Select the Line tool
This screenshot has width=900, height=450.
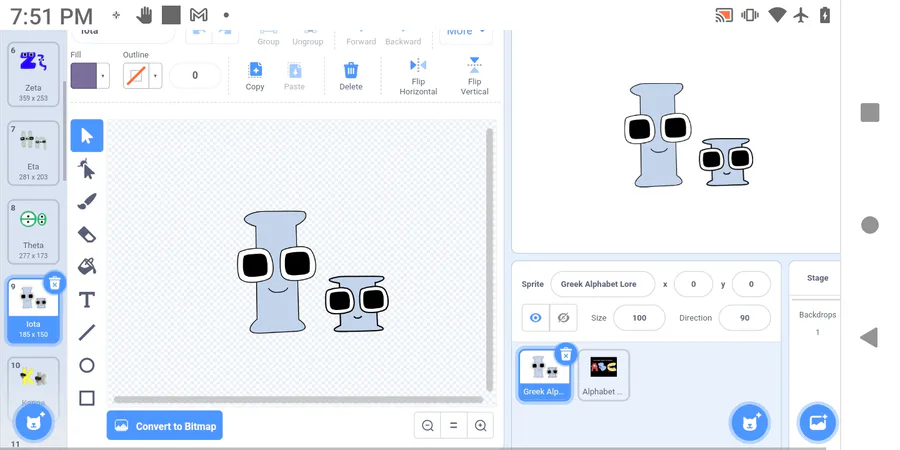87,332
